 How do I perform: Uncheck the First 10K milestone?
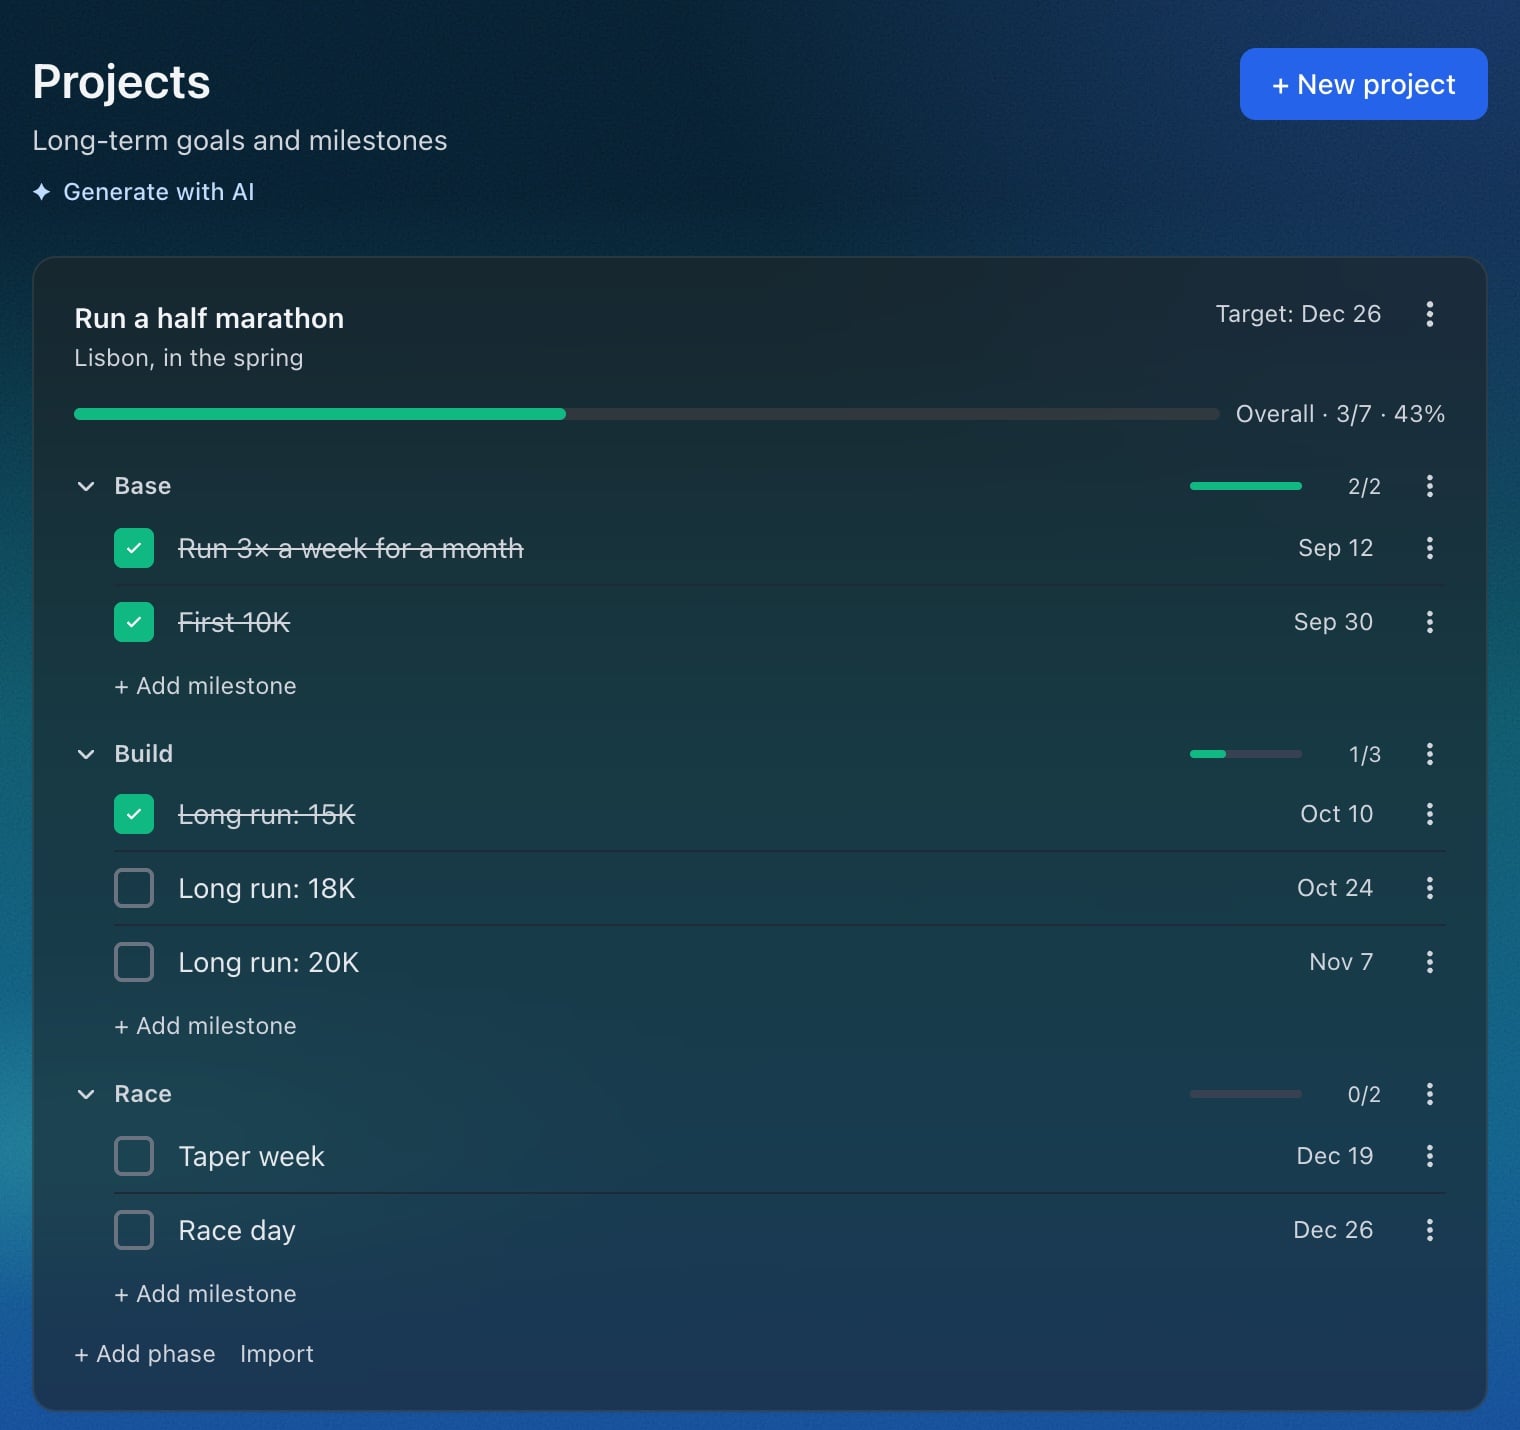tap(134, 622)
